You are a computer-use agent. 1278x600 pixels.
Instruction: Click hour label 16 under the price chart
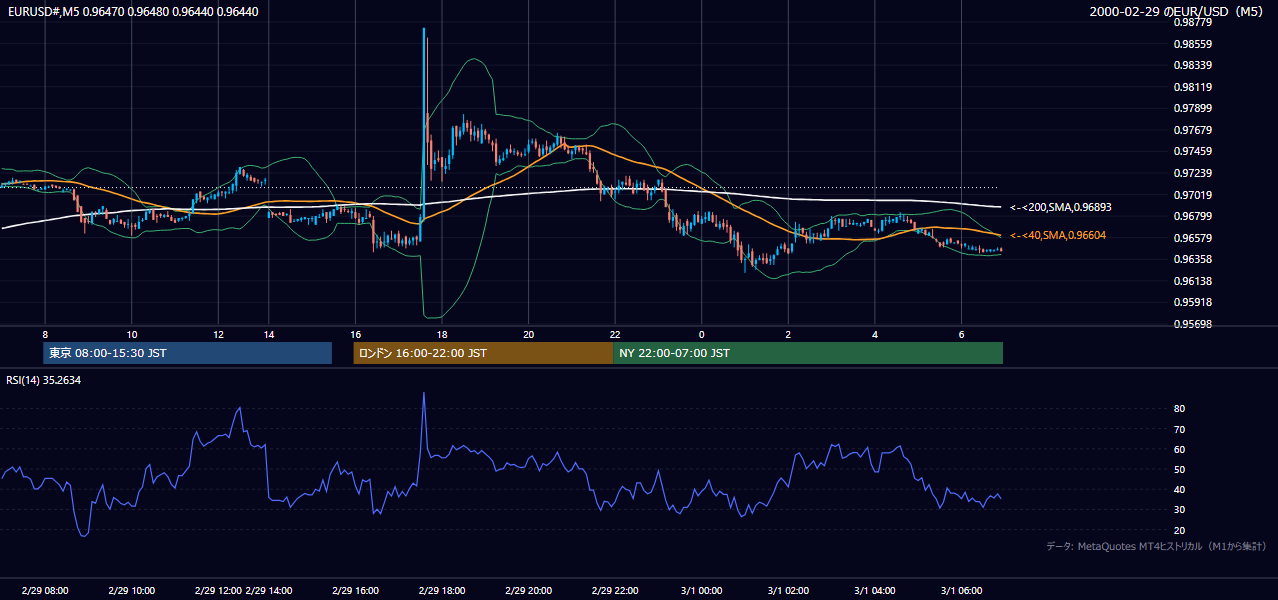(355, 334)
